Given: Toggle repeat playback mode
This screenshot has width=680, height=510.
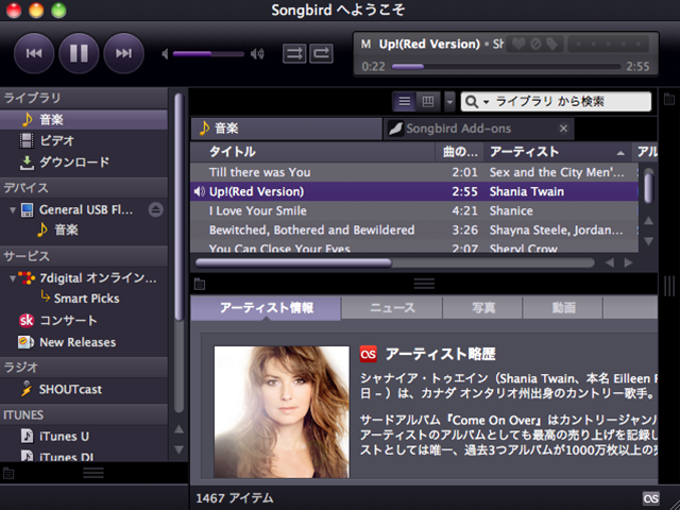Looking at the screenshot, I should pos(321,54).
